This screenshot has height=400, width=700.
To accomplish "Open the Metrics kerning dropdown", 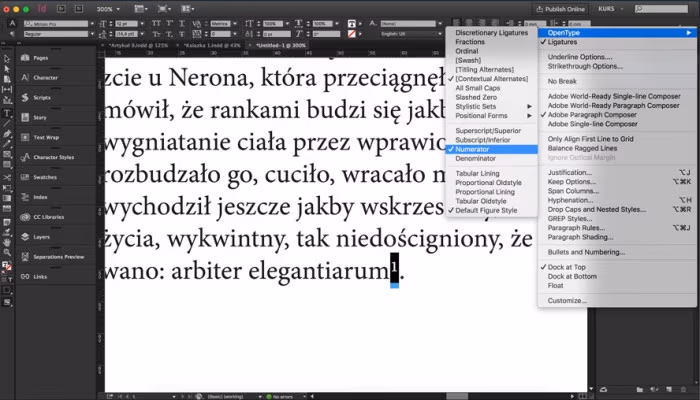I will [235, 24].
